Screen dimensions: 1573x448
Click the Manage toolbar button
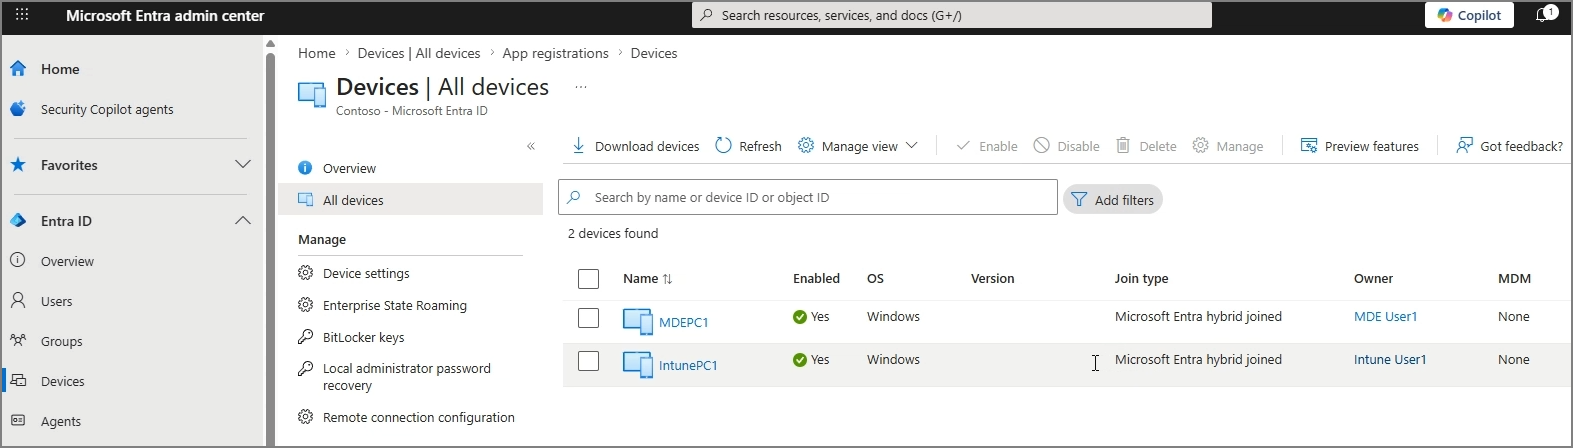[1228, 146]
